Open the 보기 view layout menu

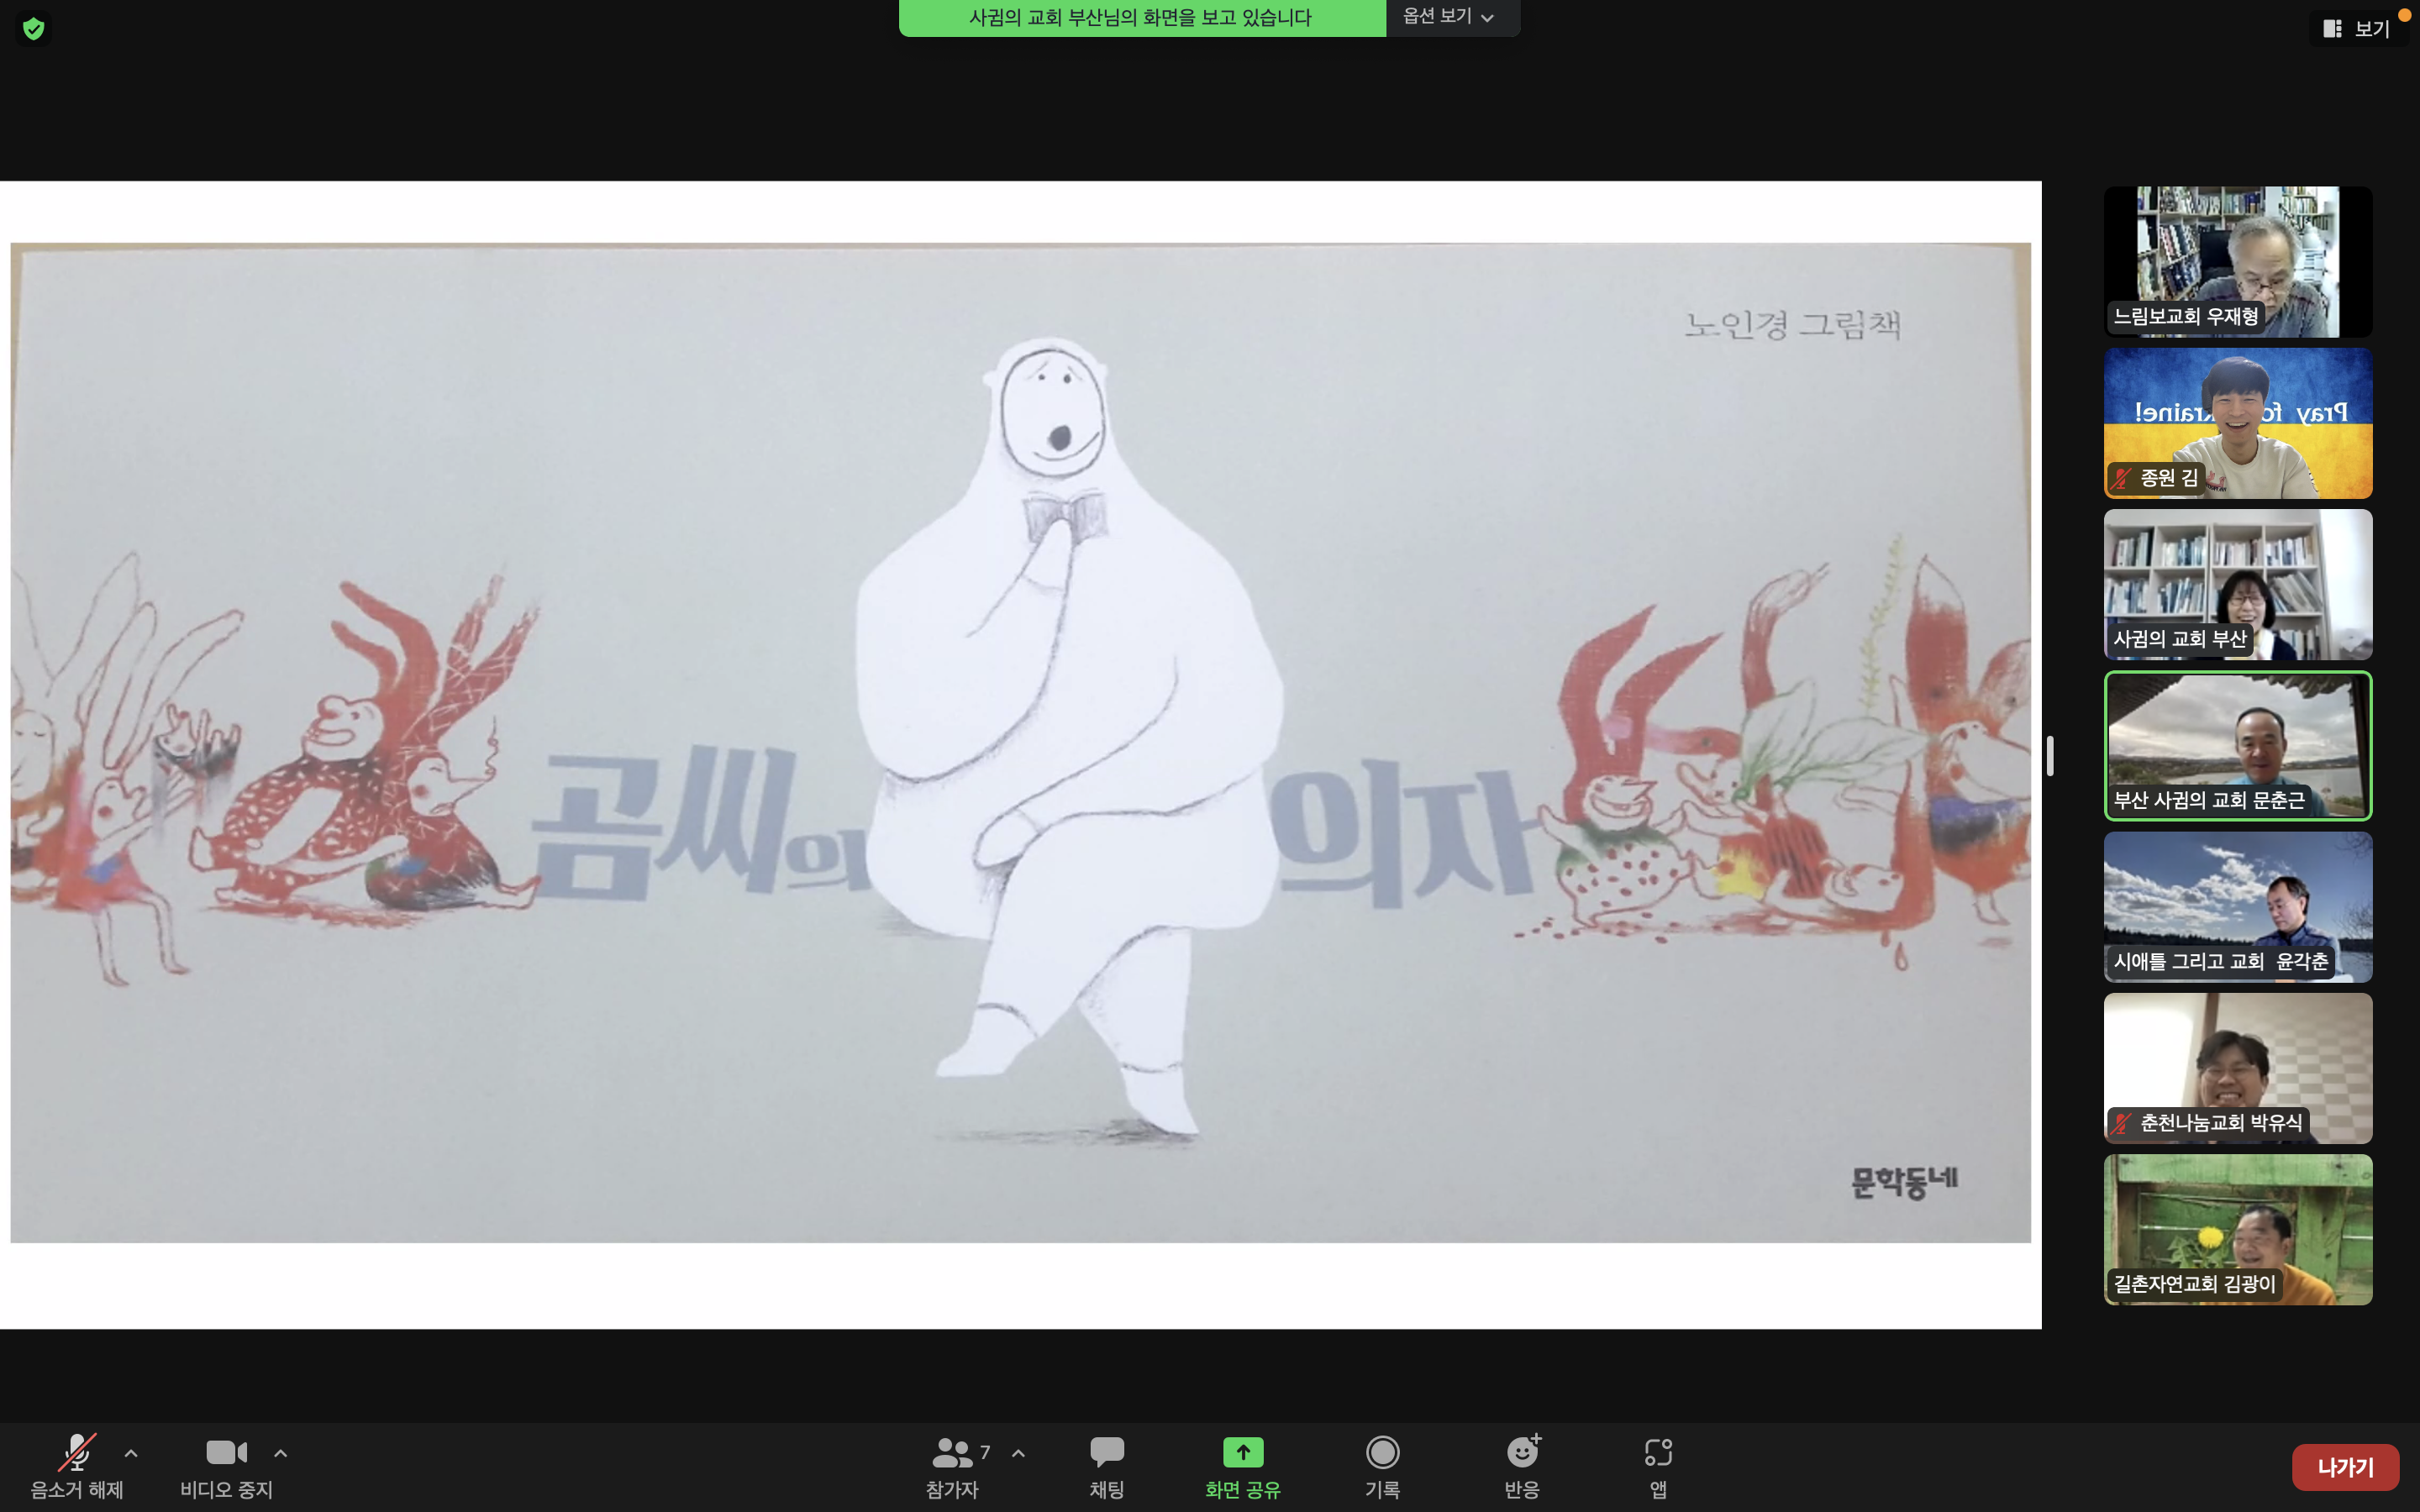tap(2357, 28)
